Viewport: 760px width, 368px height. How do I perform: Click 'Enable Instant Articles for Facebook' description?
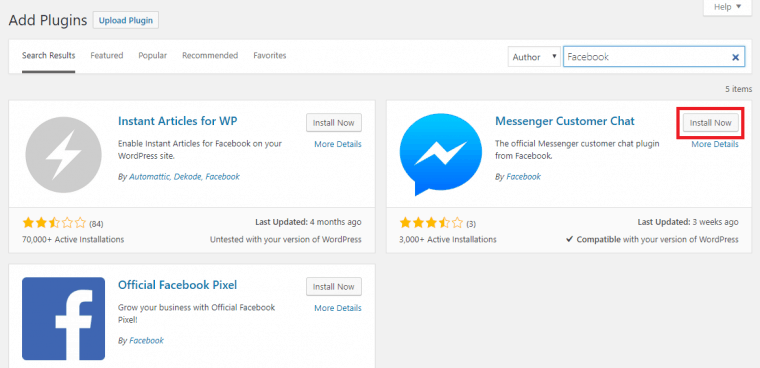click(x=200, y=150)
